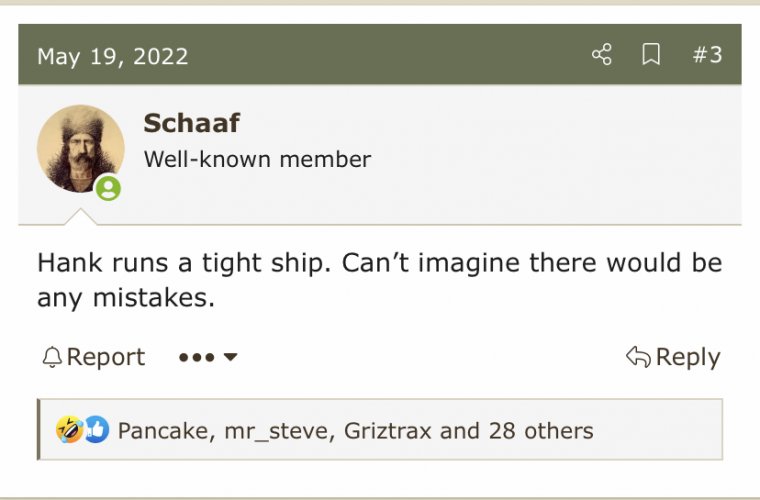Open the post permalink #3

(x=707, y=55)
